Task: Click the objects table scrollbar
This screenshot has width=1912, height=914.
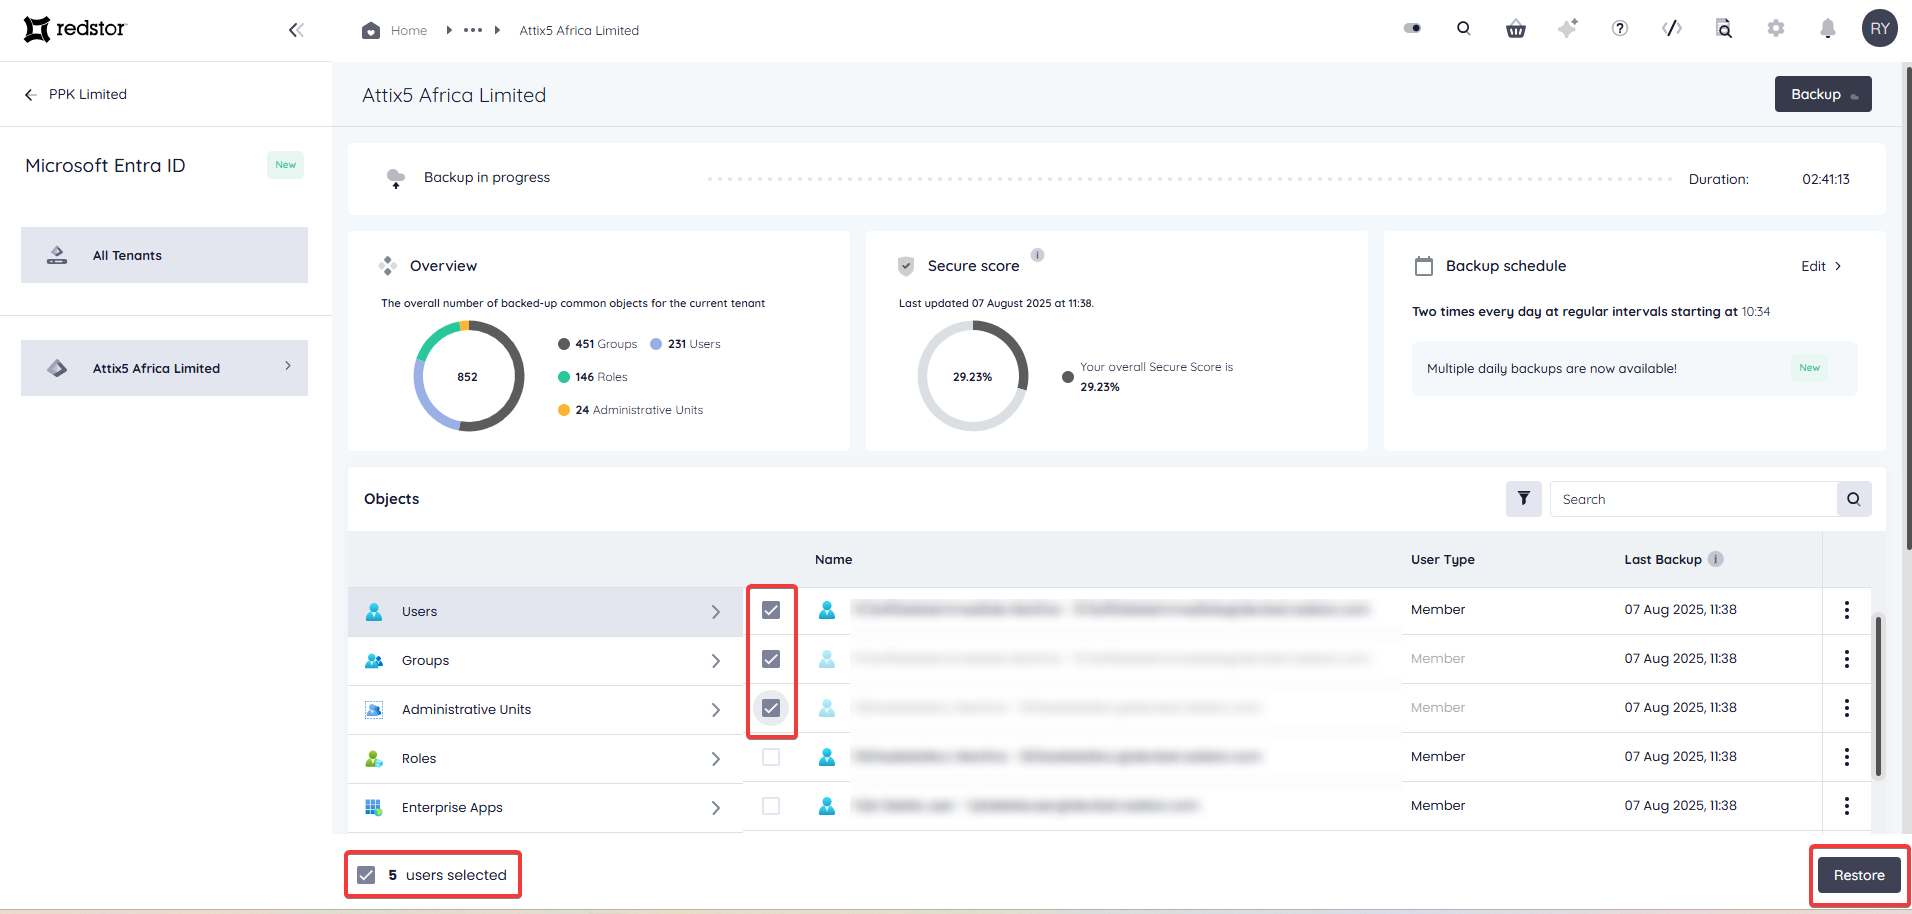Action: click(x=1879, y=696)
